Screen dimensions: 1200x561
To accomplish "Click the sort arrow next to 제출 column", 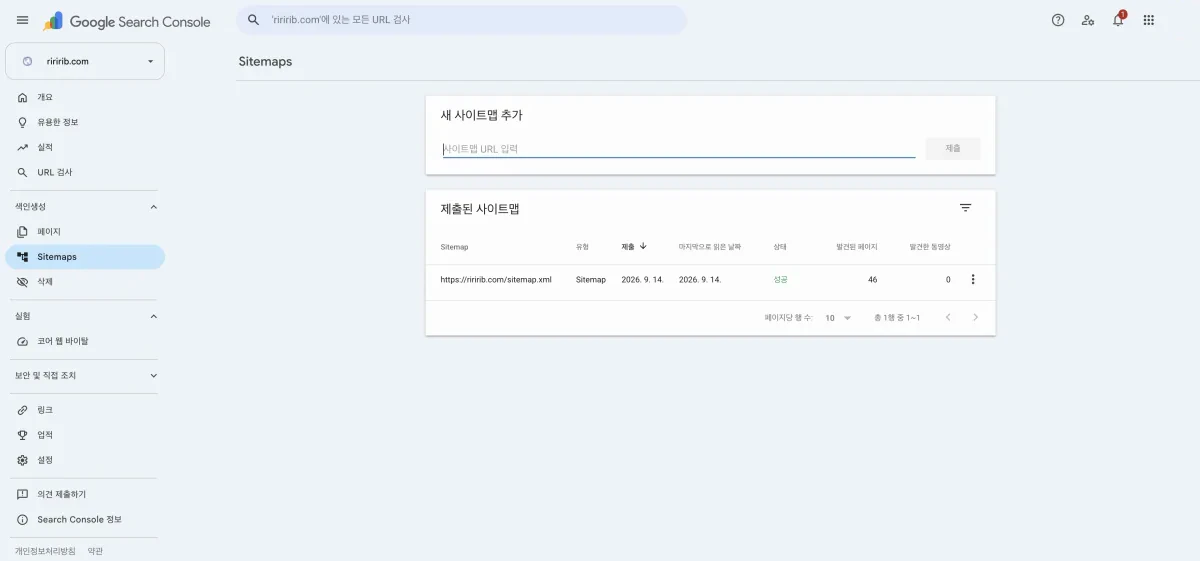I will [643, 246].
